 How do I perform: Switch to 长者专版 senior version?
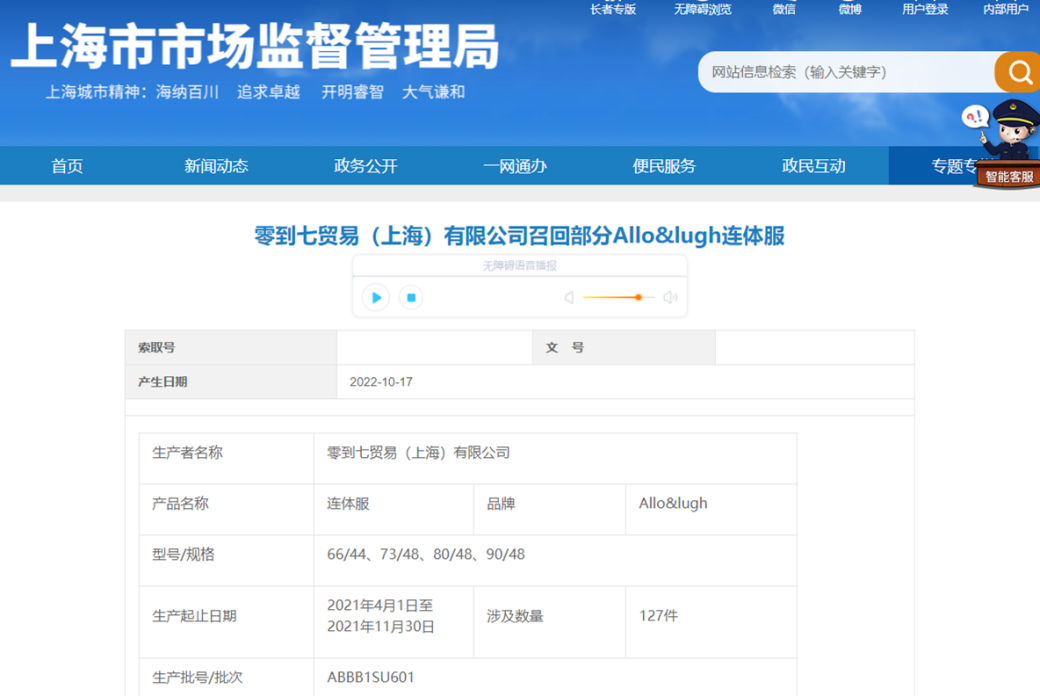pyautogui.click(x=613, y=9)
